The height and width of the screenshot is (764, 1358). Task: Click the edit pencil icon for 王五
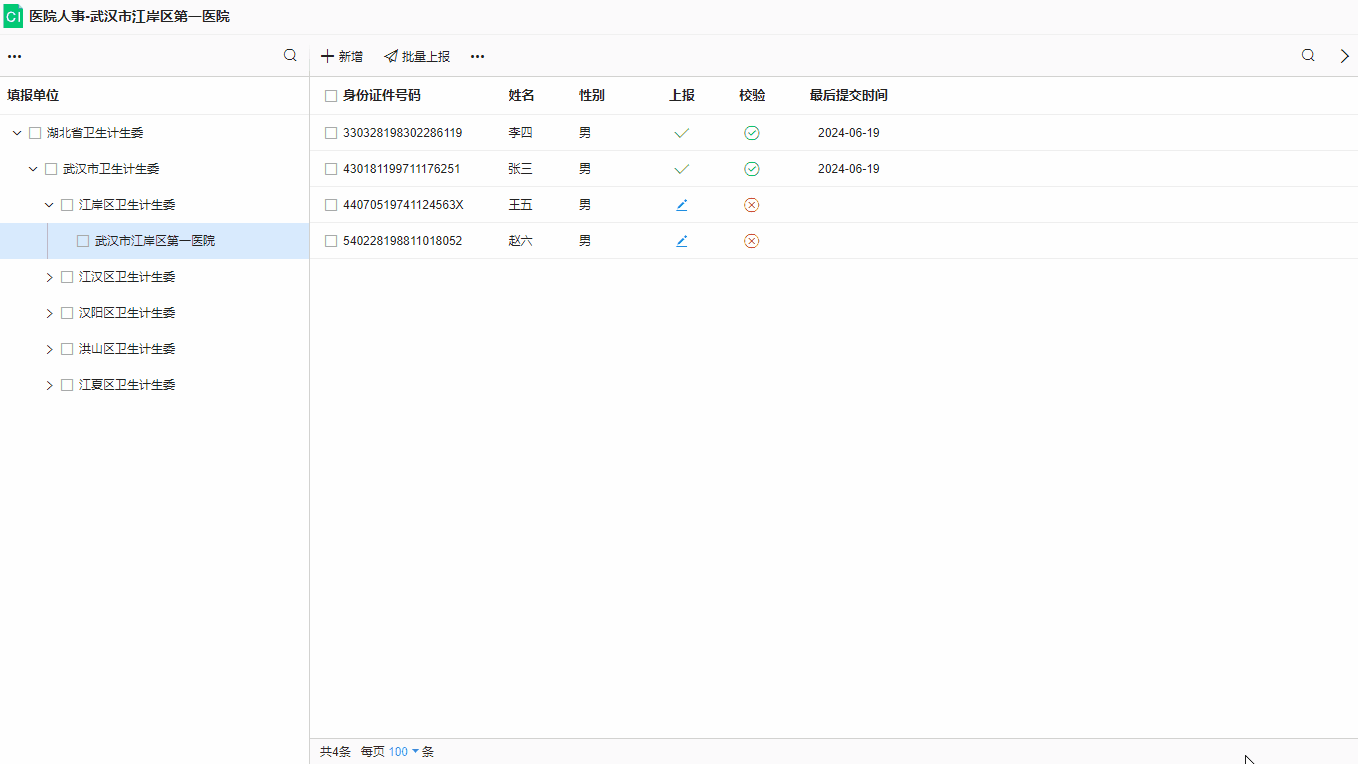tap(682, 205)
